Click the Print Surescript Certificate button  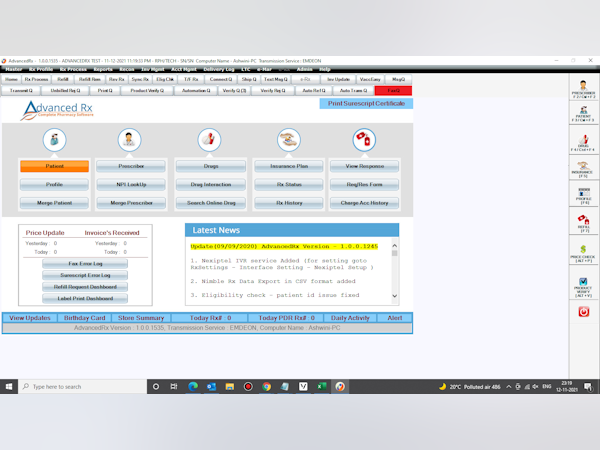pos(366,104)
